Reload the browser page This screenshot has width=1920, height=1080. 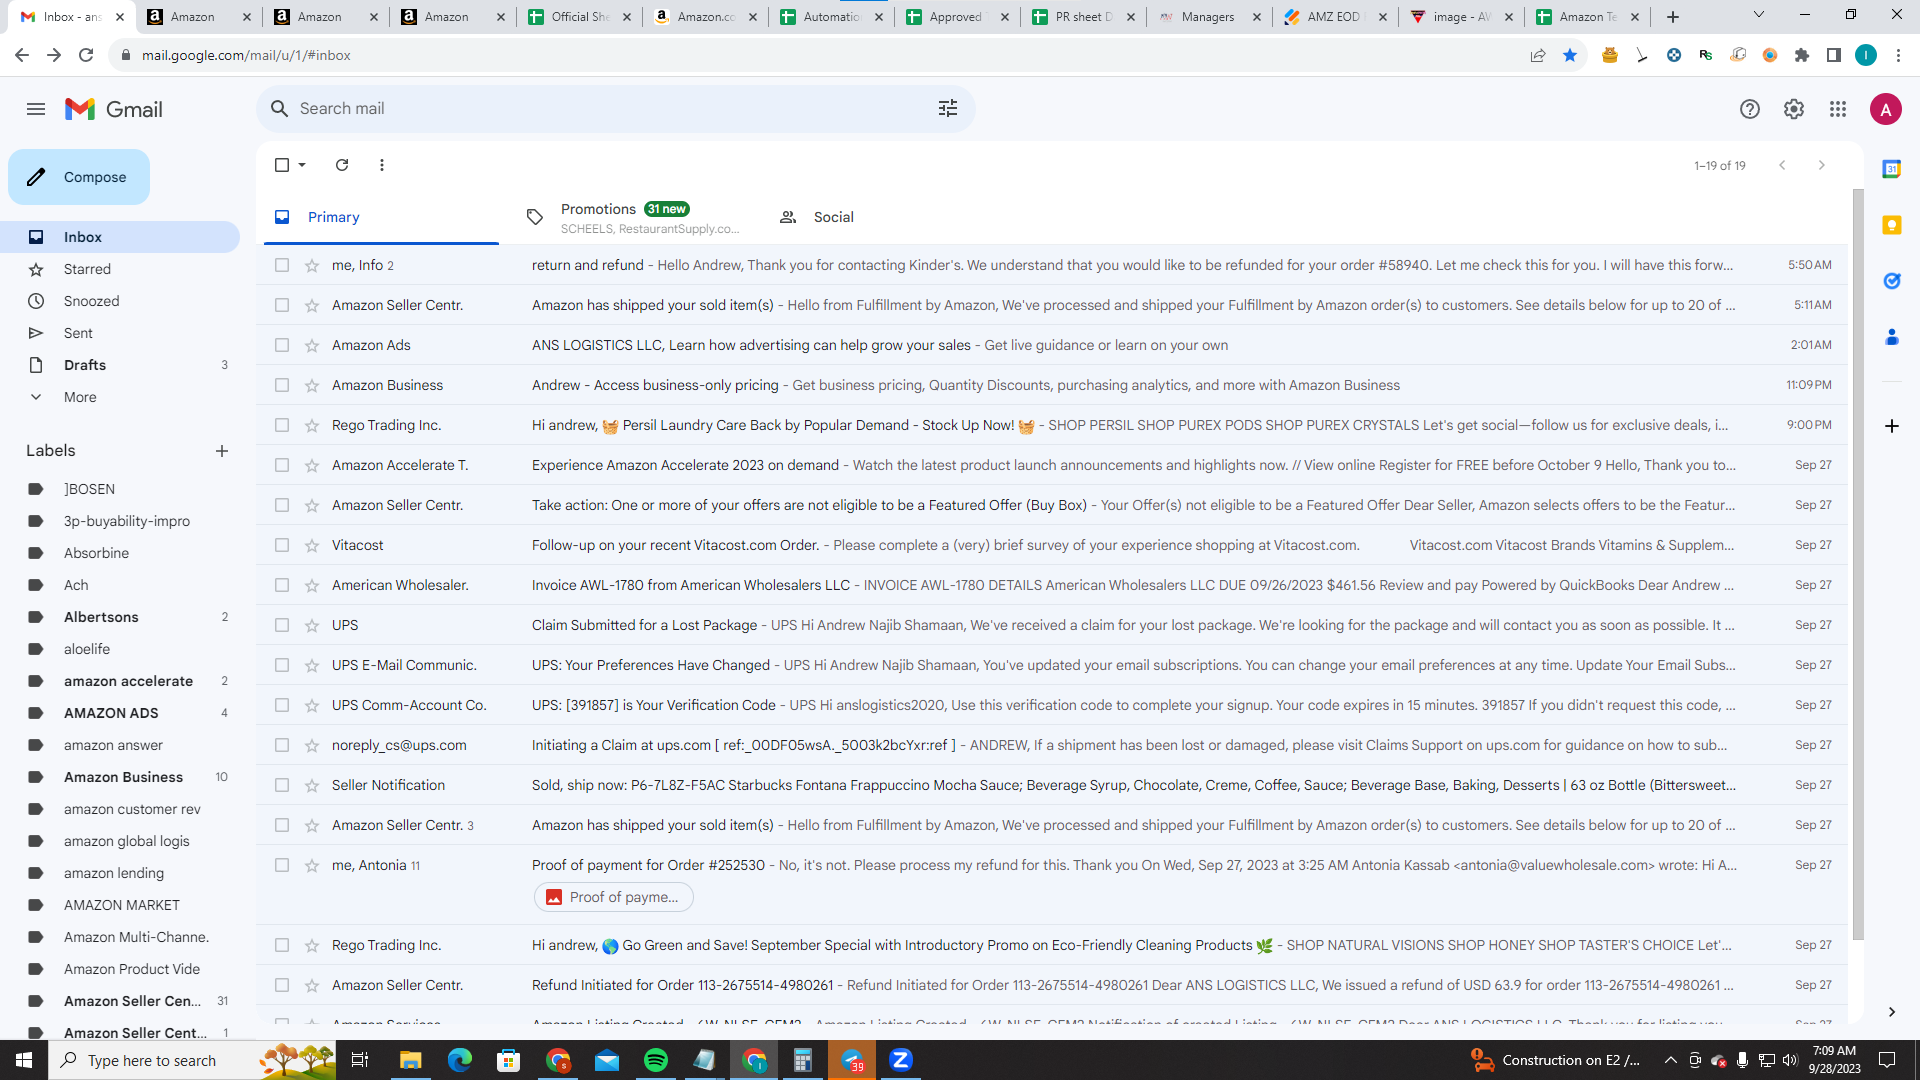[x=86, y=55]
